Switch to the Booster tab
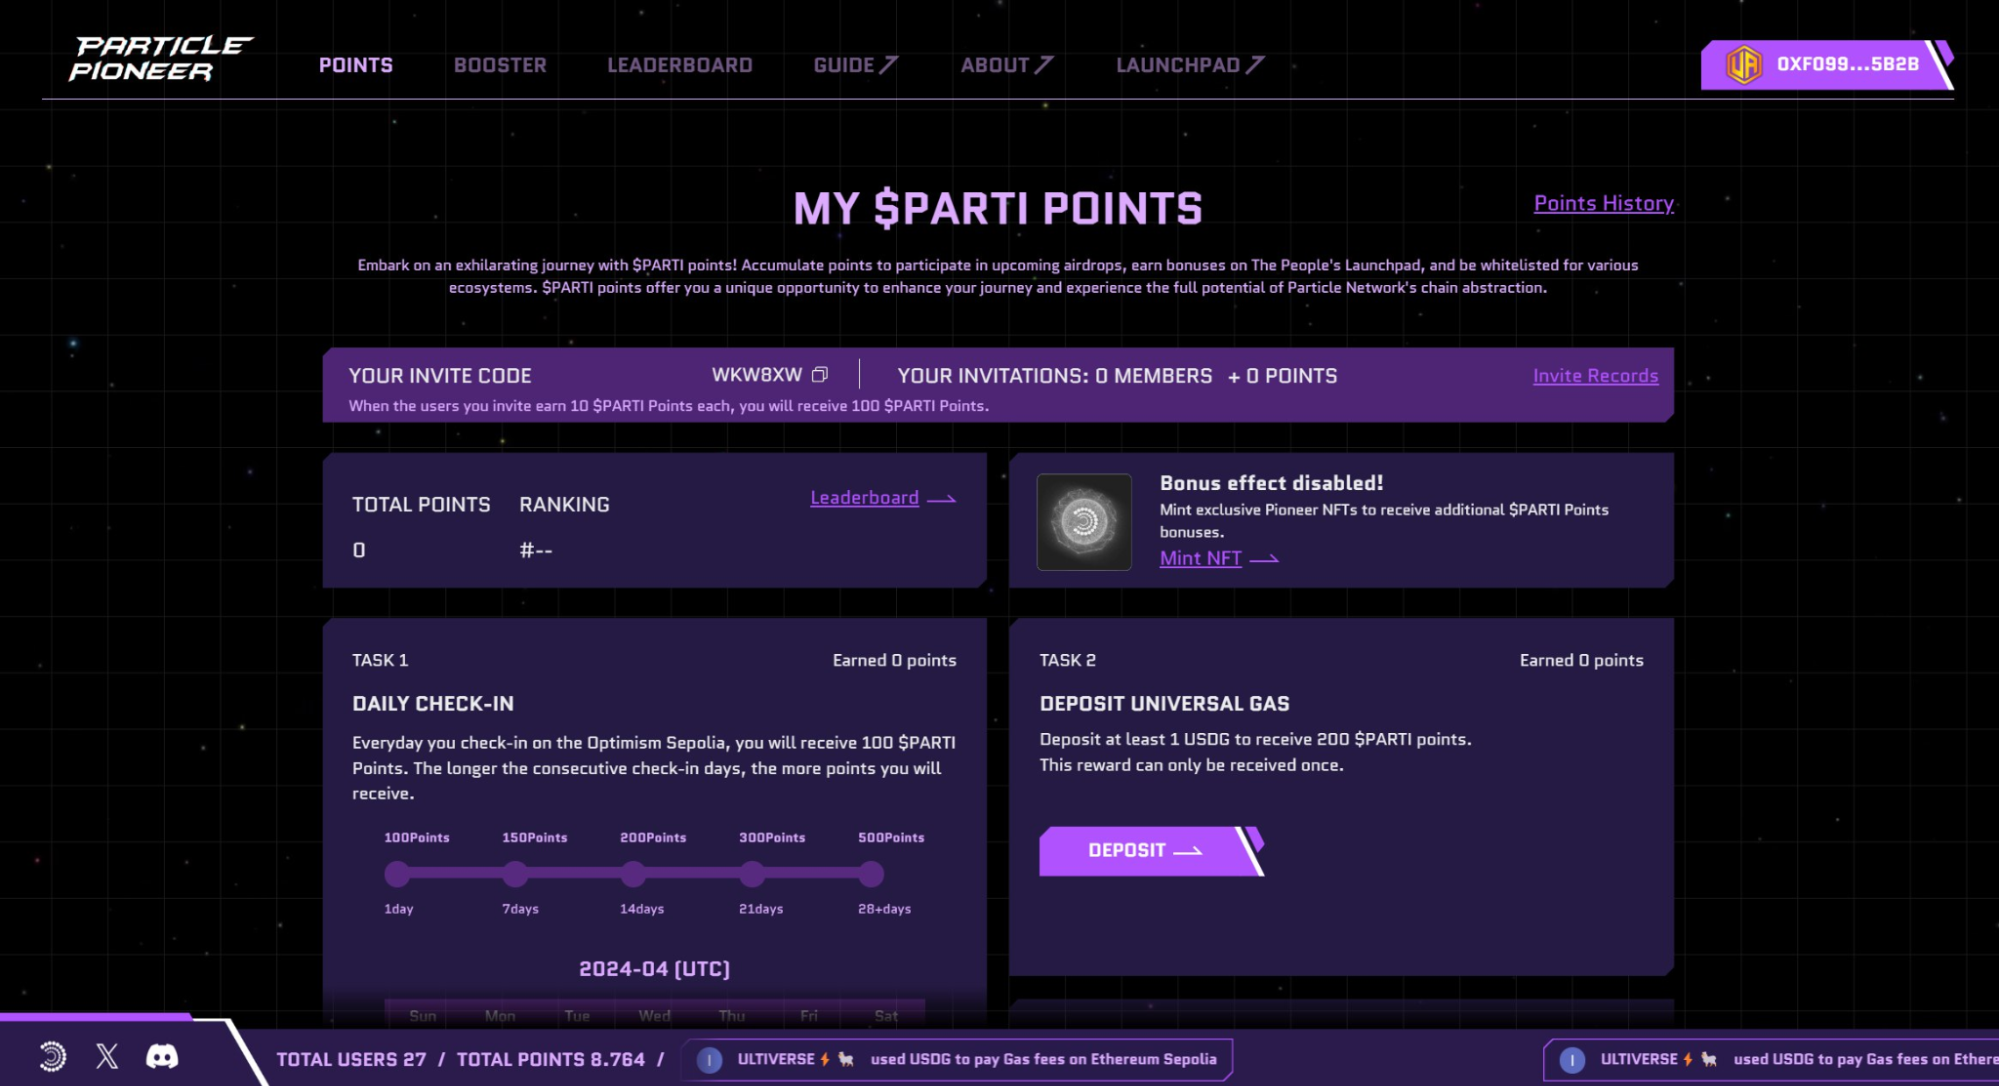Image resolution: width=1999 pixels, height=1087 pixels. (x=500, y=65)
